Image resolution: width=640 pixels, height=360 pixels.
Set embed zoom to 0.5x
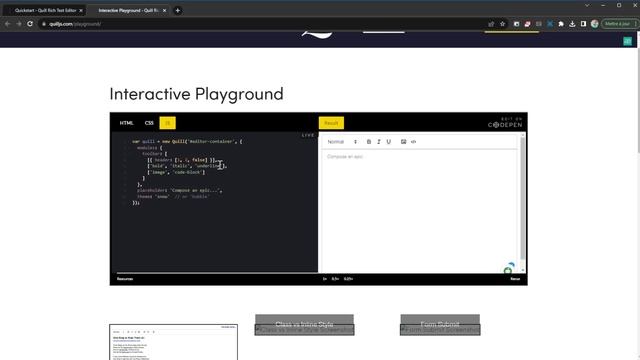(x=335, y=279)
